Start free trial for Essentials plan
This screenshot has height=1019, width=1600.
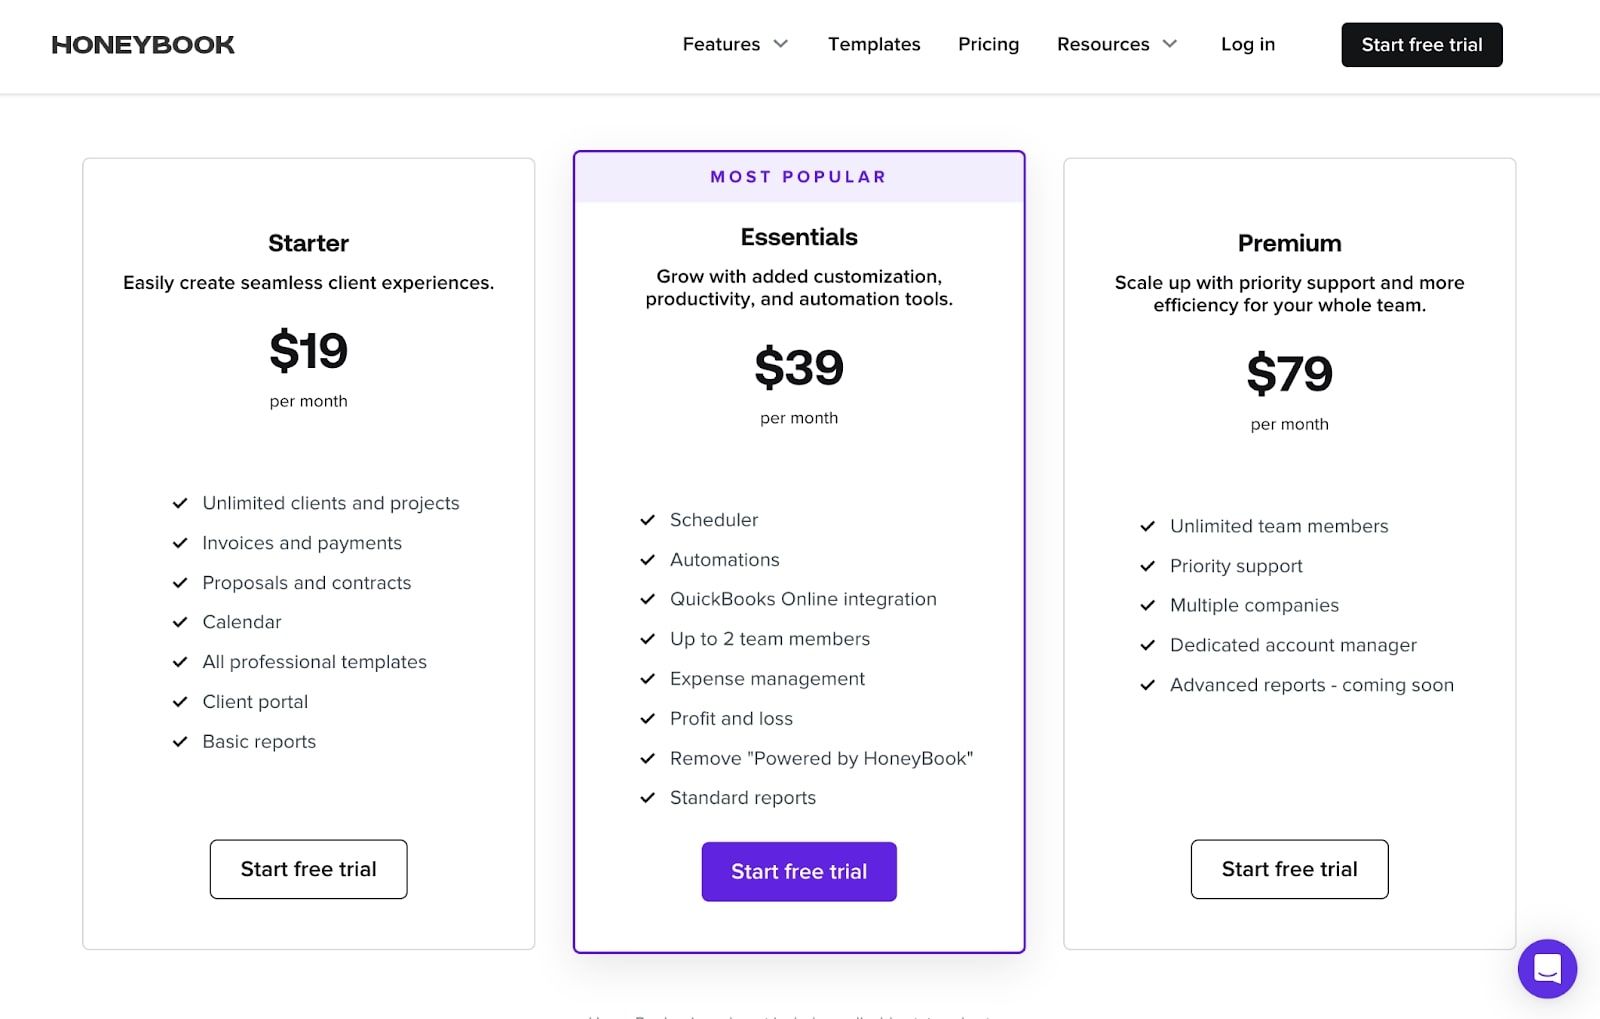pyautogui.click(x=798, y=871)
